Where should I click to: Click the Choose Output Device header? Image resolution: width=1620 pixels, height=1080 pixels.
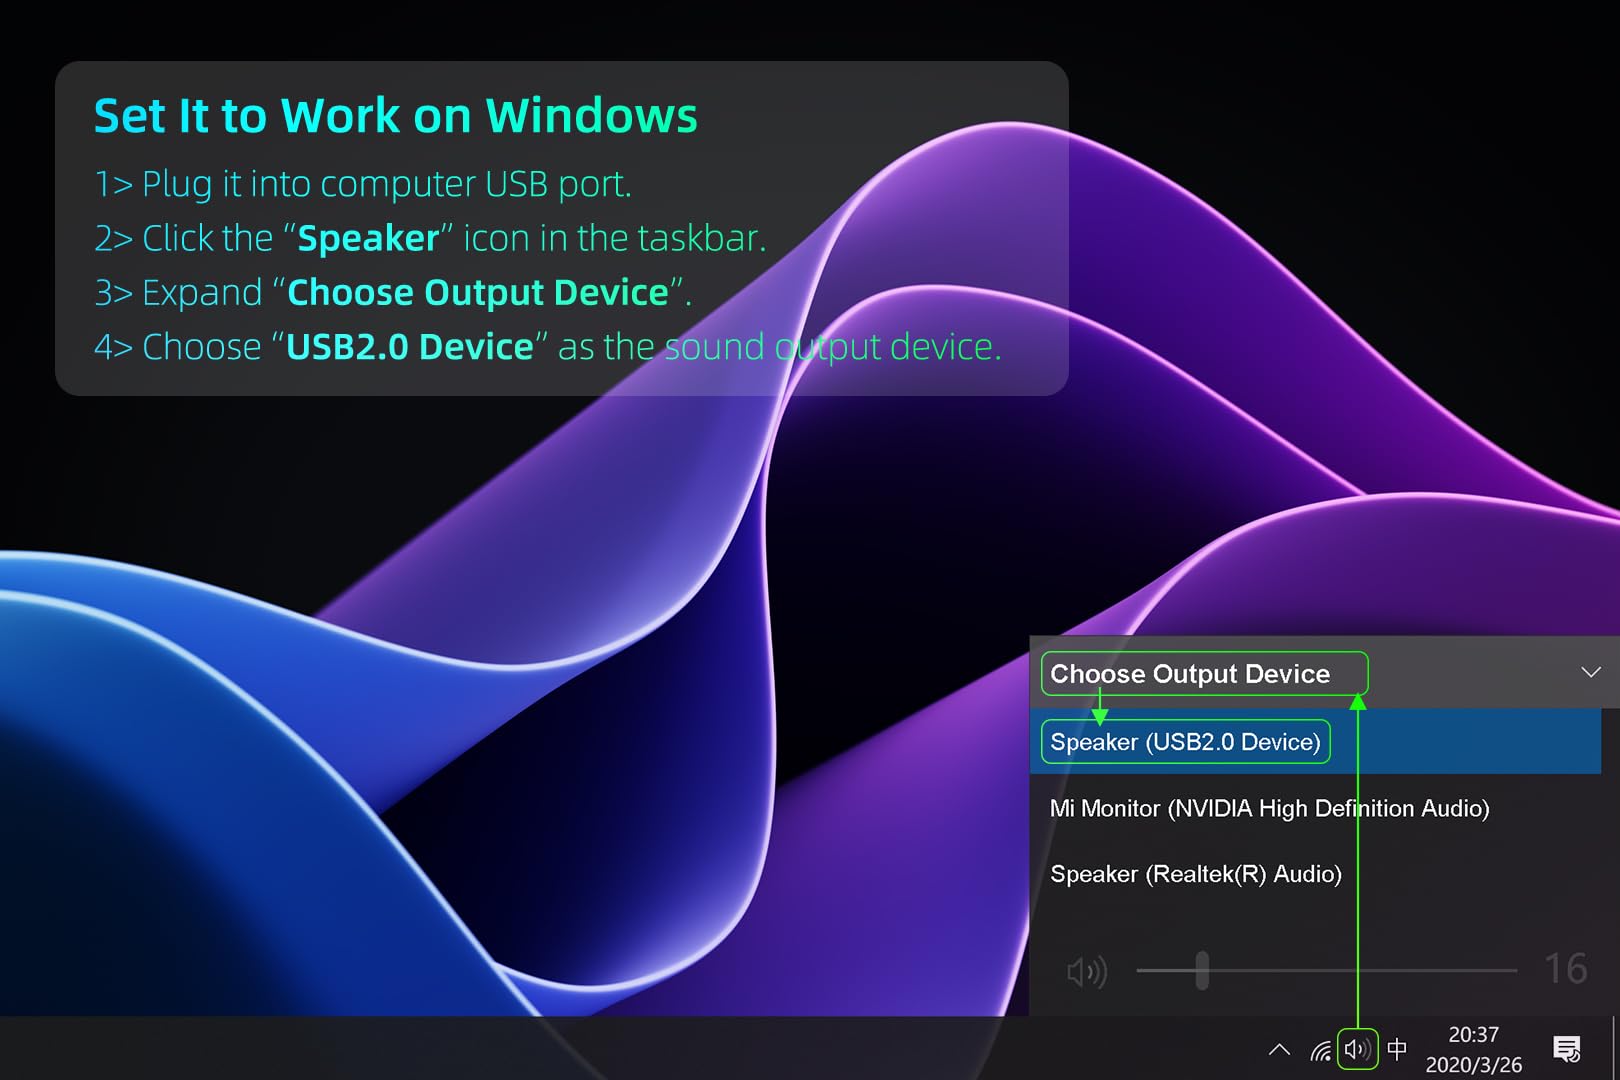point(1190,674)
